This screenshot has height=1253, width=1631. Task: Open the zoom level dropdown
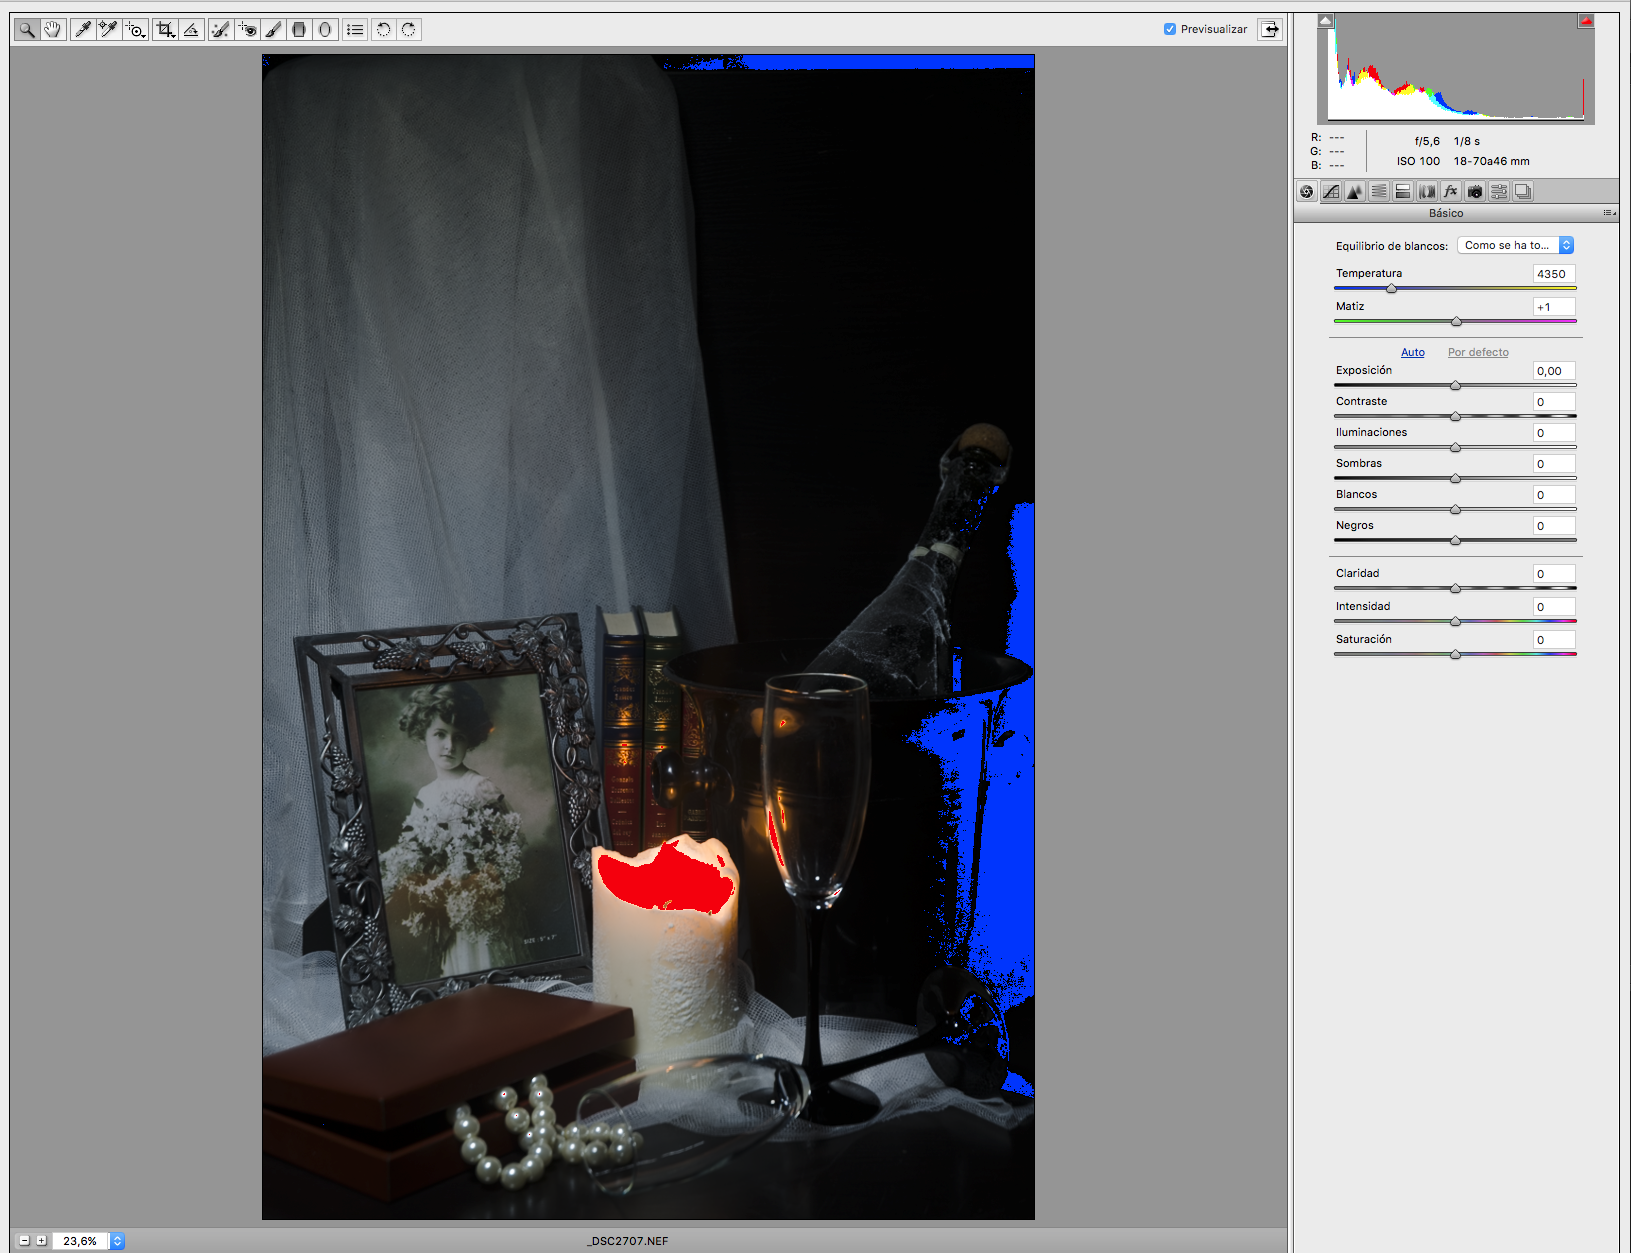(x=117, y=1241)
